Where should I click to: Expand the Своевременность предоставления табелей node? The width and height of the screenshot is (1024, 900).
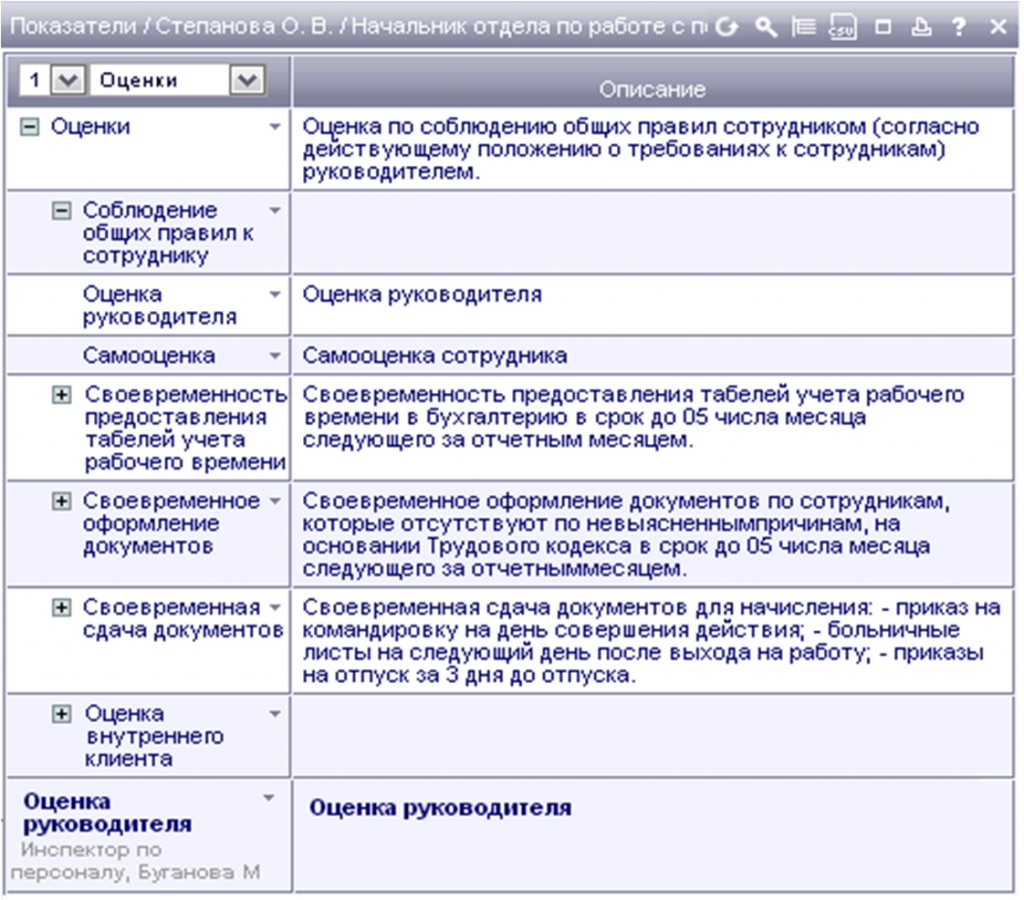(61, 395)
